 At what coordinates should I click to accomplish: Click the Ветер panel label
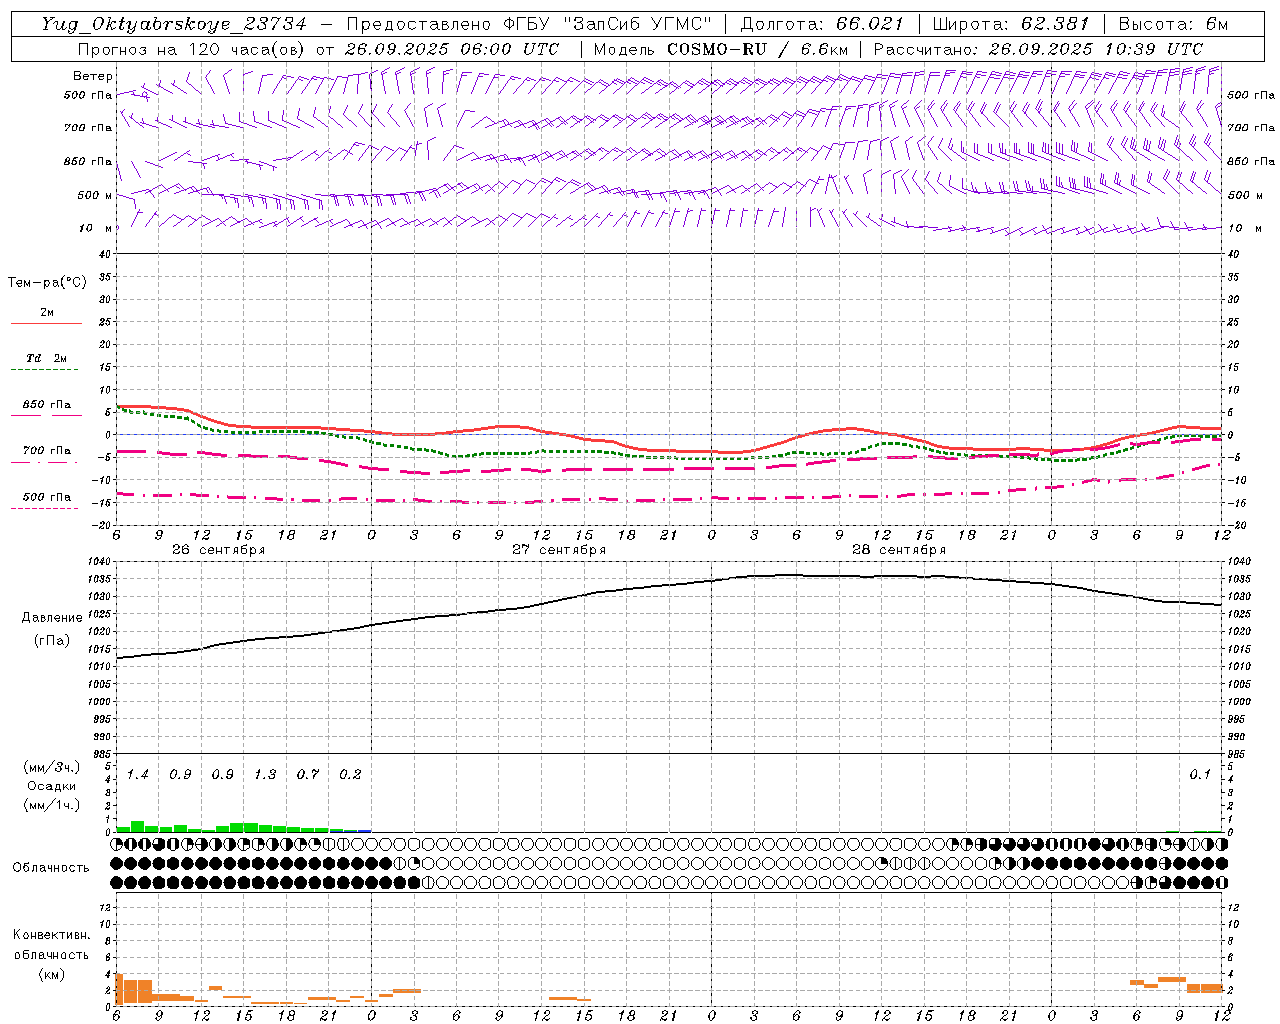(93, 76)
